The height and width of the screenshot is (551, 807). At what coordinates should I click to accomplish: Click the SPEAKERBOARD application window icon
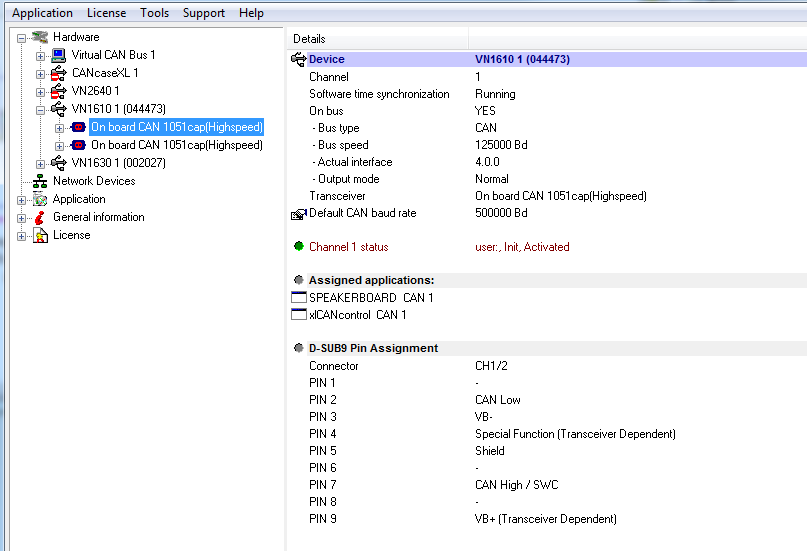299,297
